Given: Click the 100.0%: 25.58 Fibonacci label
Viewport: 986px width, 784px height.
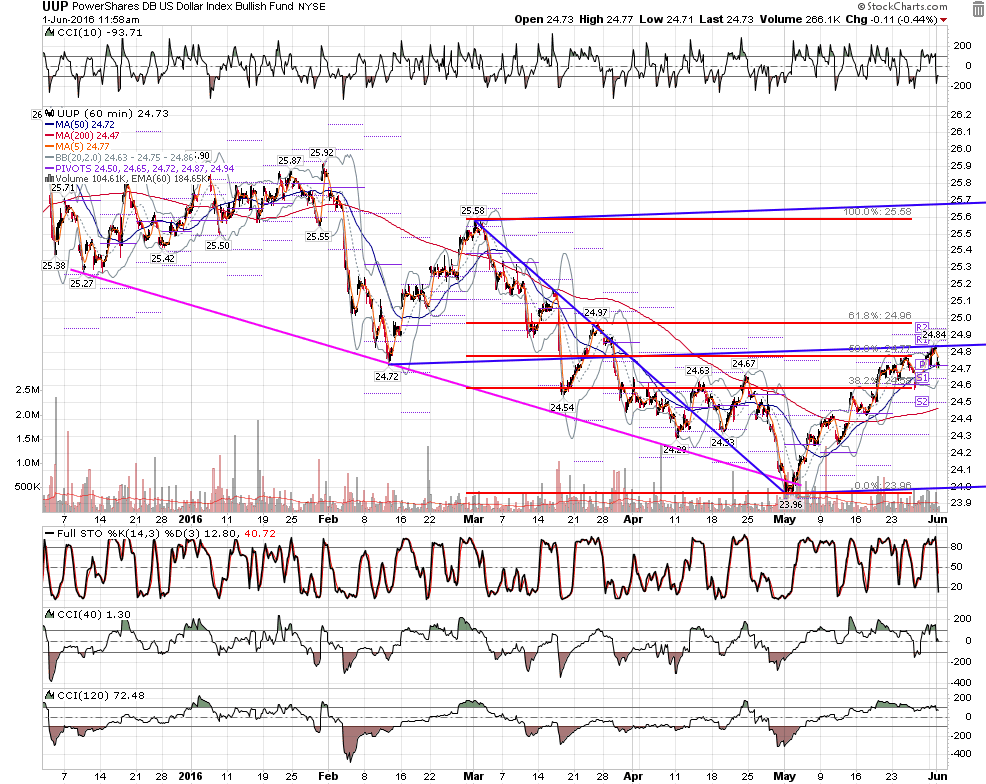Looking at the screenshot, I should click(877, 212).
